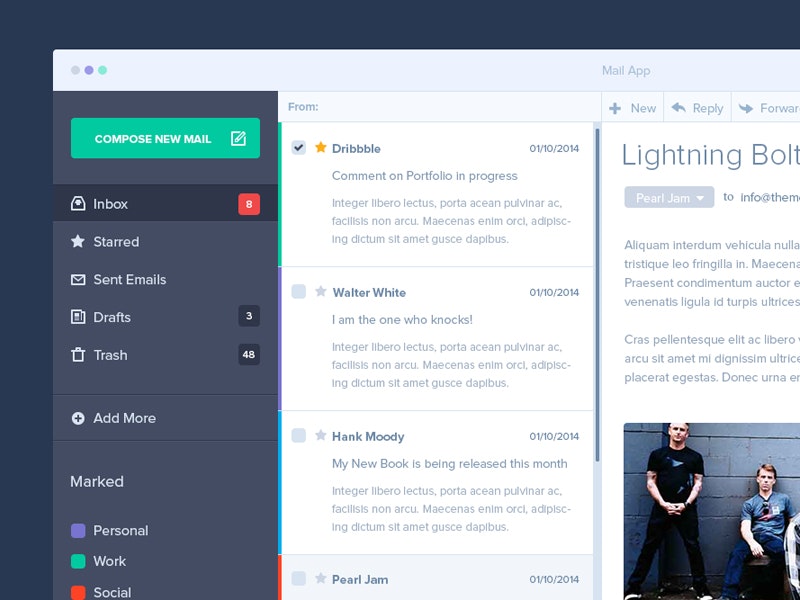
Task: Filter by the Personal label text
Action: pos(120,531)
